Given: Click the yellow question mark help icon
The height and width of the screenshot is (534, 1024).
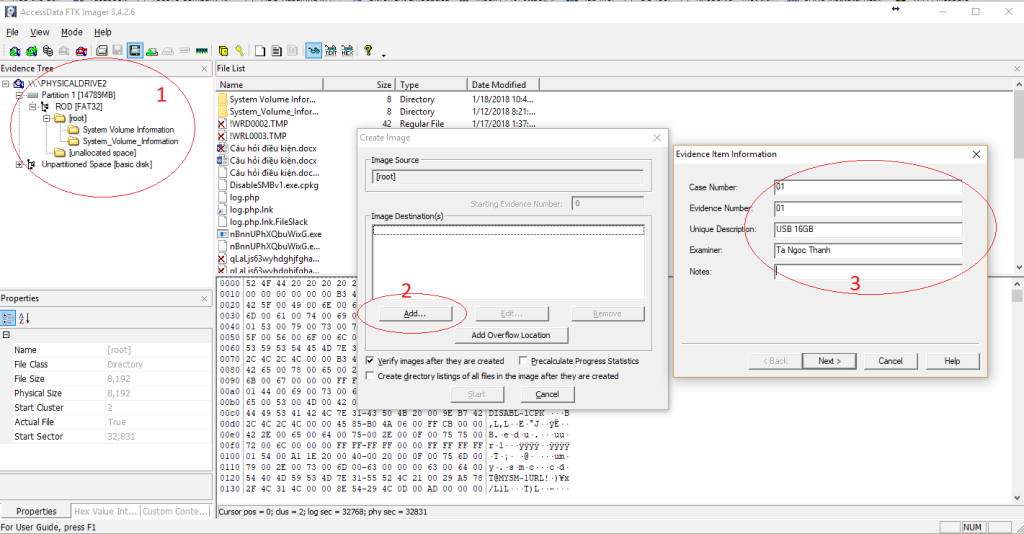Looking at the screenshot, I should point(368,50).
